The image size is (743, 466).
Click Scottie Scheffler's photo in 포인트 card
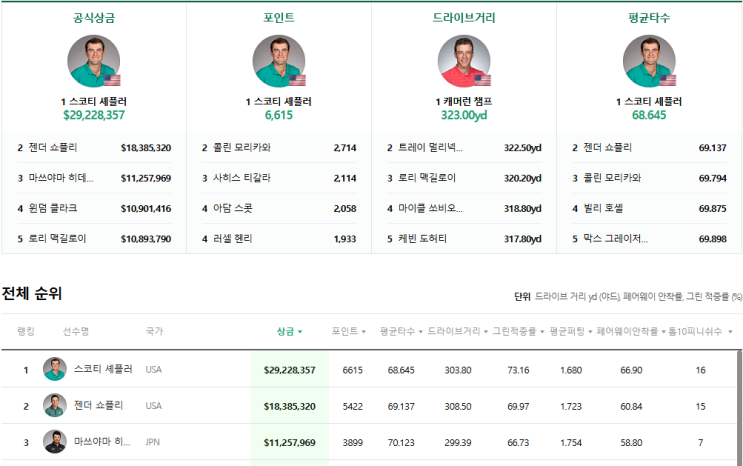pos(278,62)
